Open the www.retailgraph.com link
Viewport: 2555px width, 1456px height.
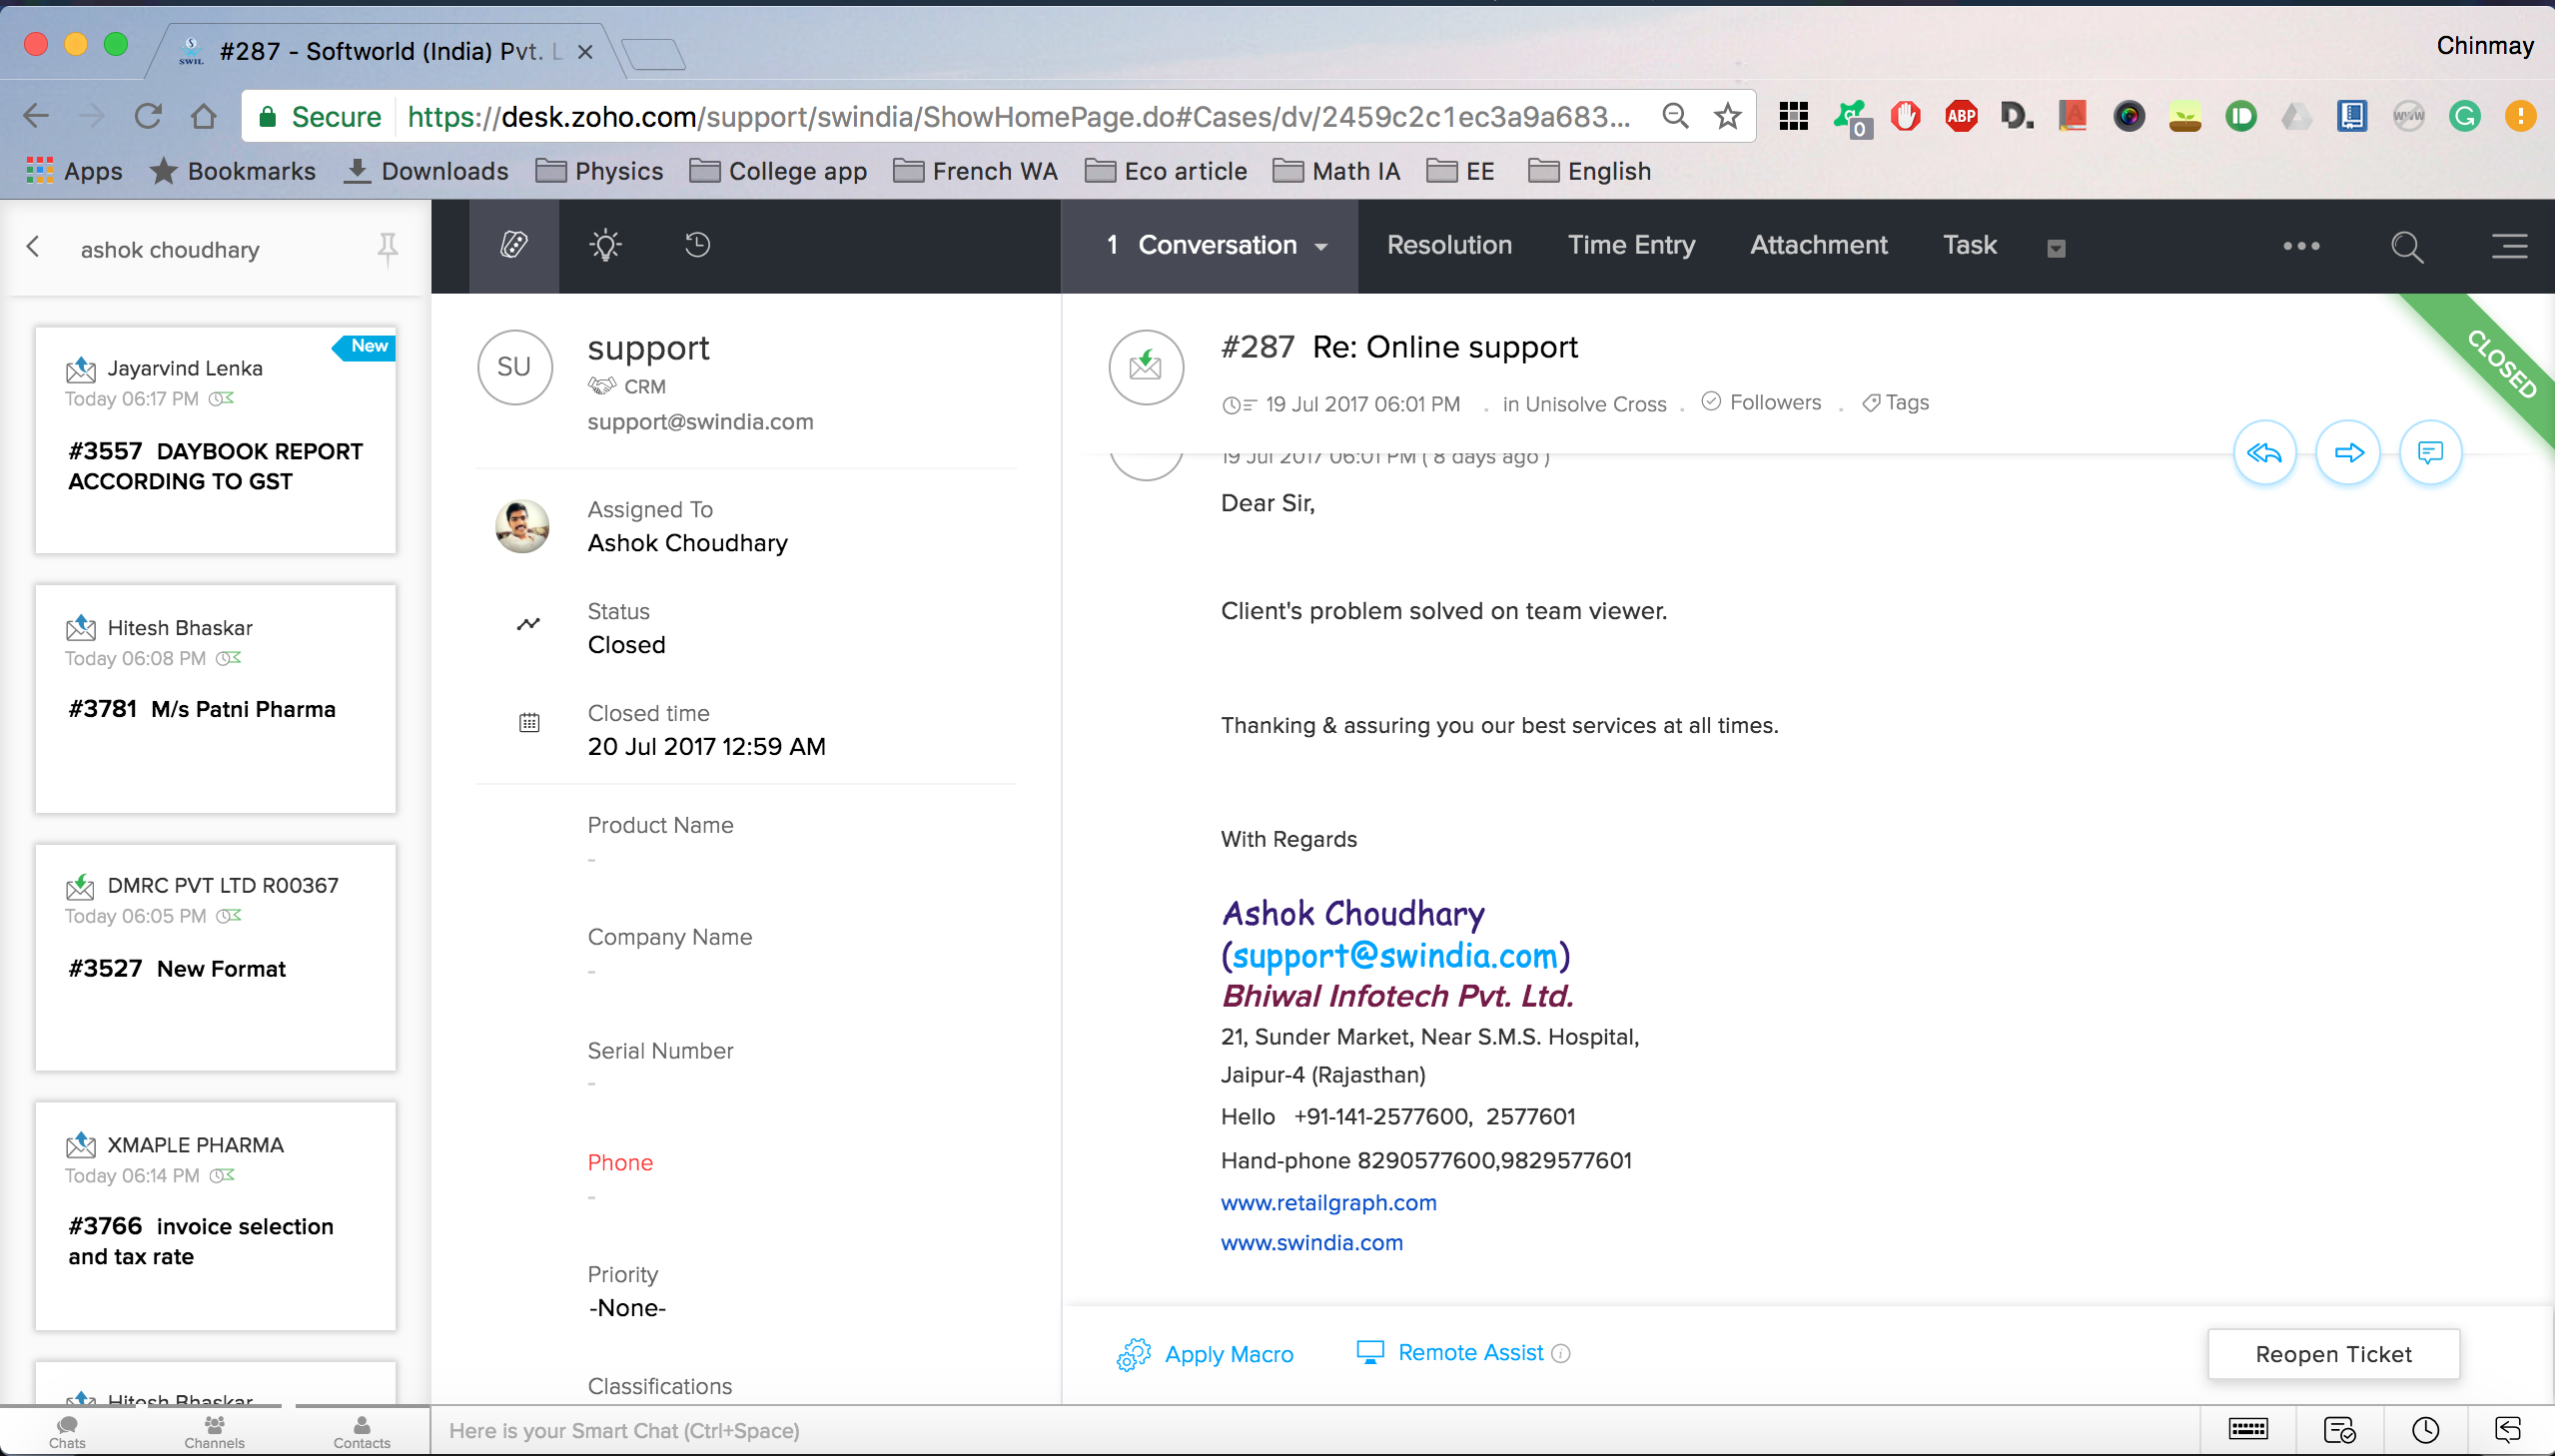click(1328, 1203)
